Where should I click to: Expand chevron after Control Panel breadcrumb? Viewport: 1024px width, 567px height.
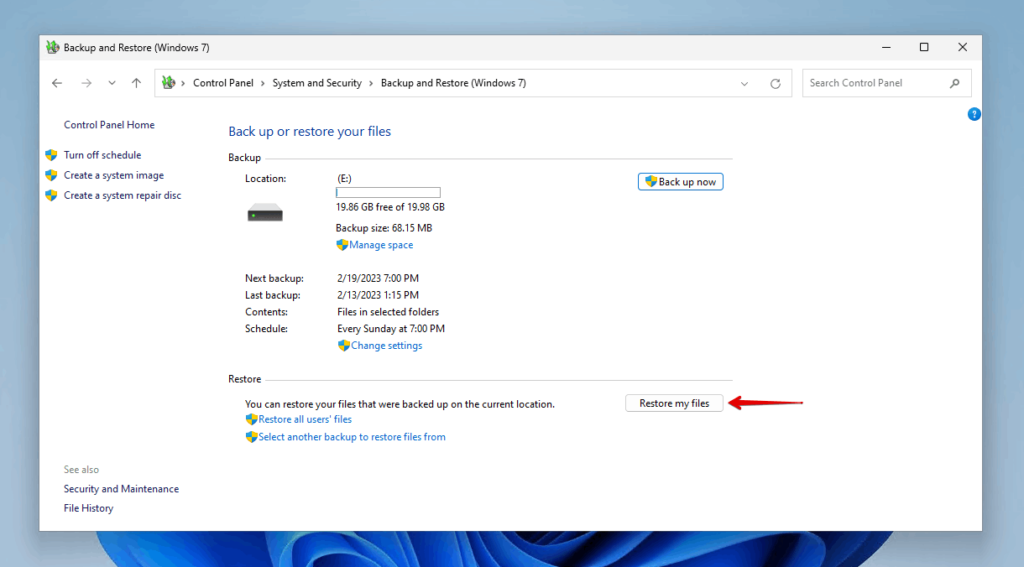263,83
